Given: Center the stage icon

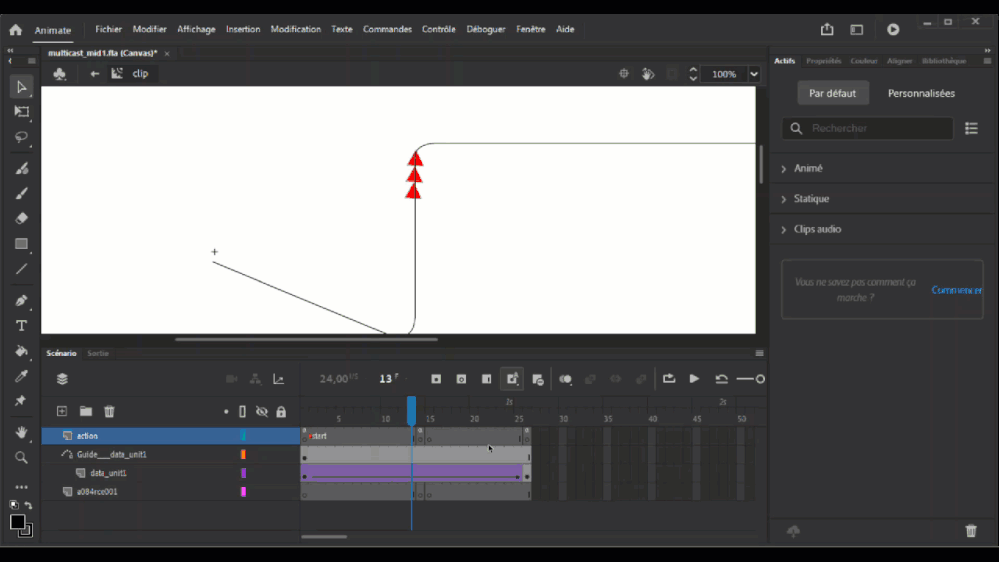Looking at the screenshot, I should (x=624, y=74).
